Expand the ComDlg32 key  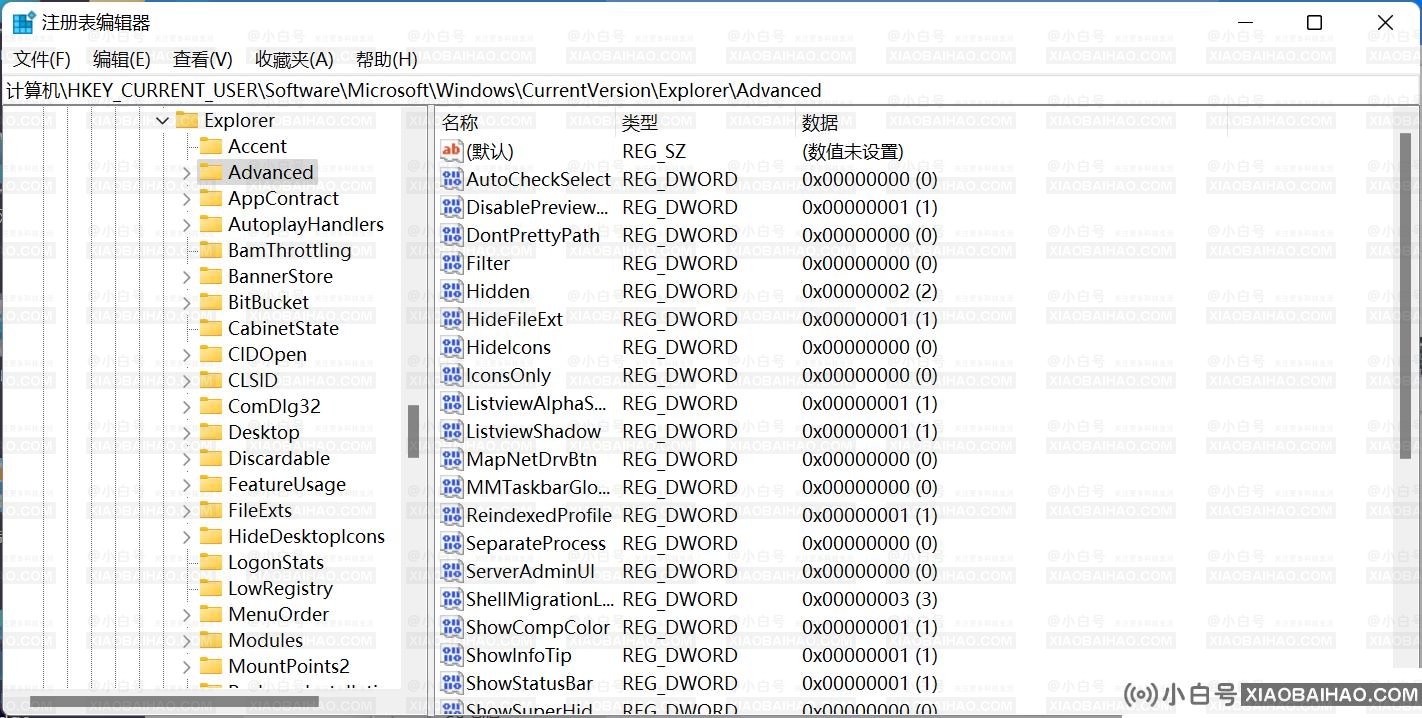186,406
